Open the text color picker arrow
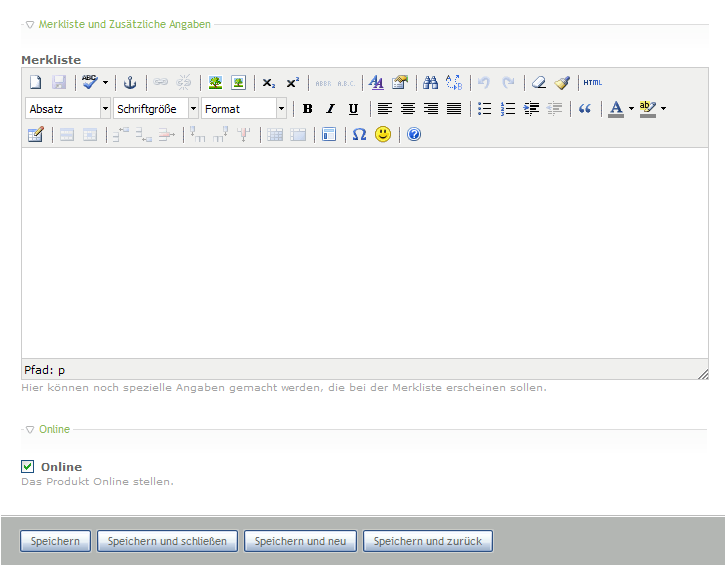 tap(631, 109)
